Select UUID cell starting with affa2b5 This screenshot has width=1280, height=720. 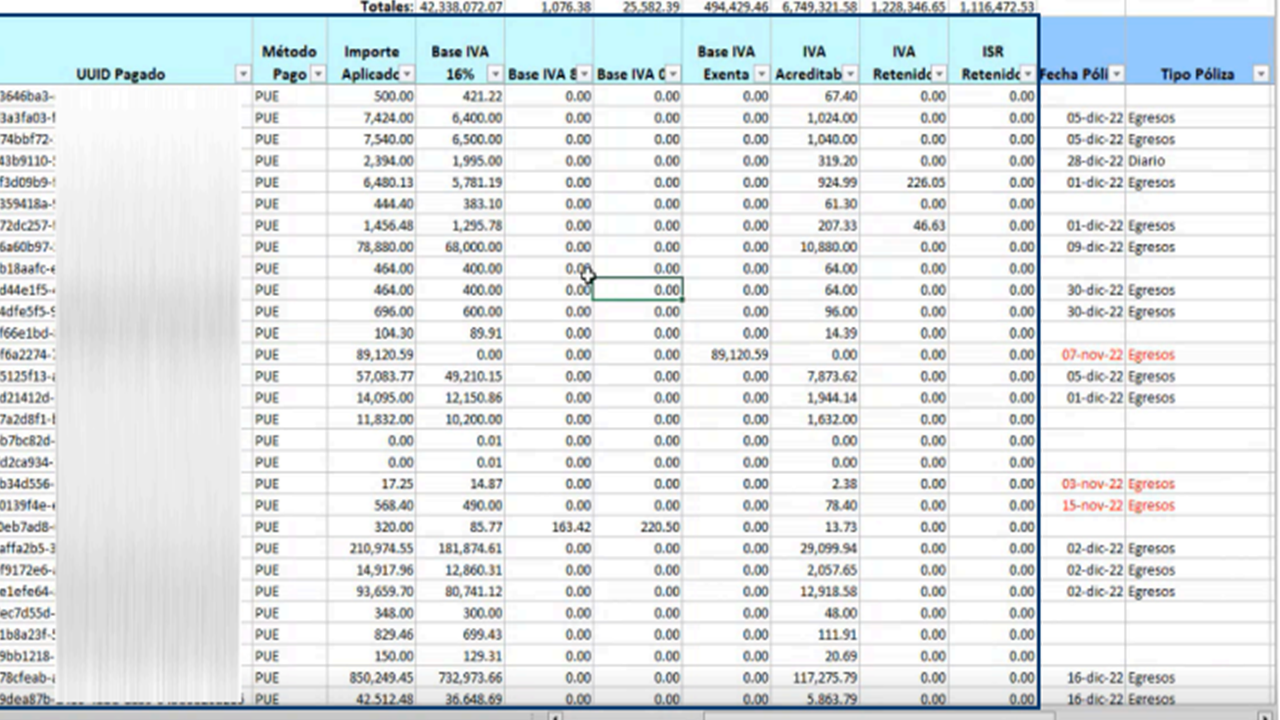[125, 549]
